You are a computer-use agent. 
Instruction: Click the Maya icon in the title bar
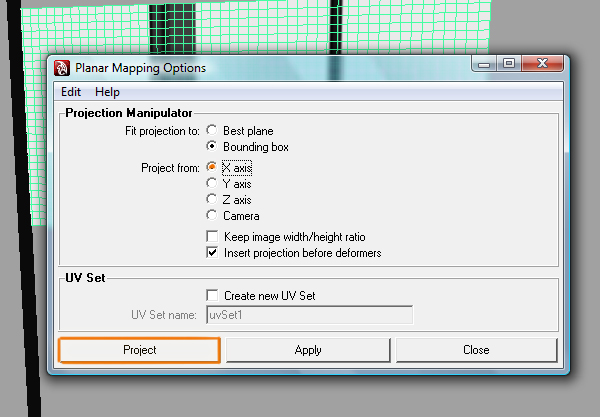pos(62,68)
